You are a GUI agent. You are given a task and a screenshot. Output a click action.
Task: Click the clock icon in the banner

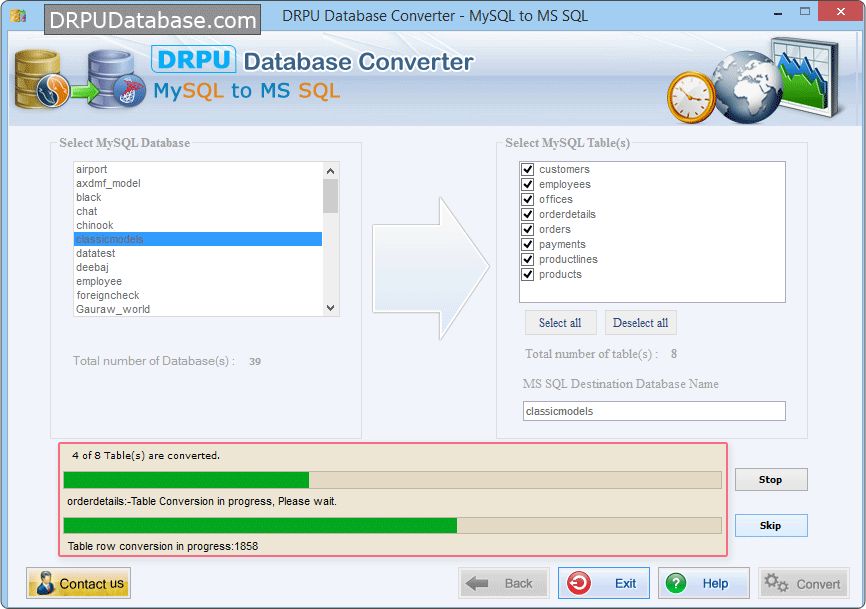click(x=691, y=98)
